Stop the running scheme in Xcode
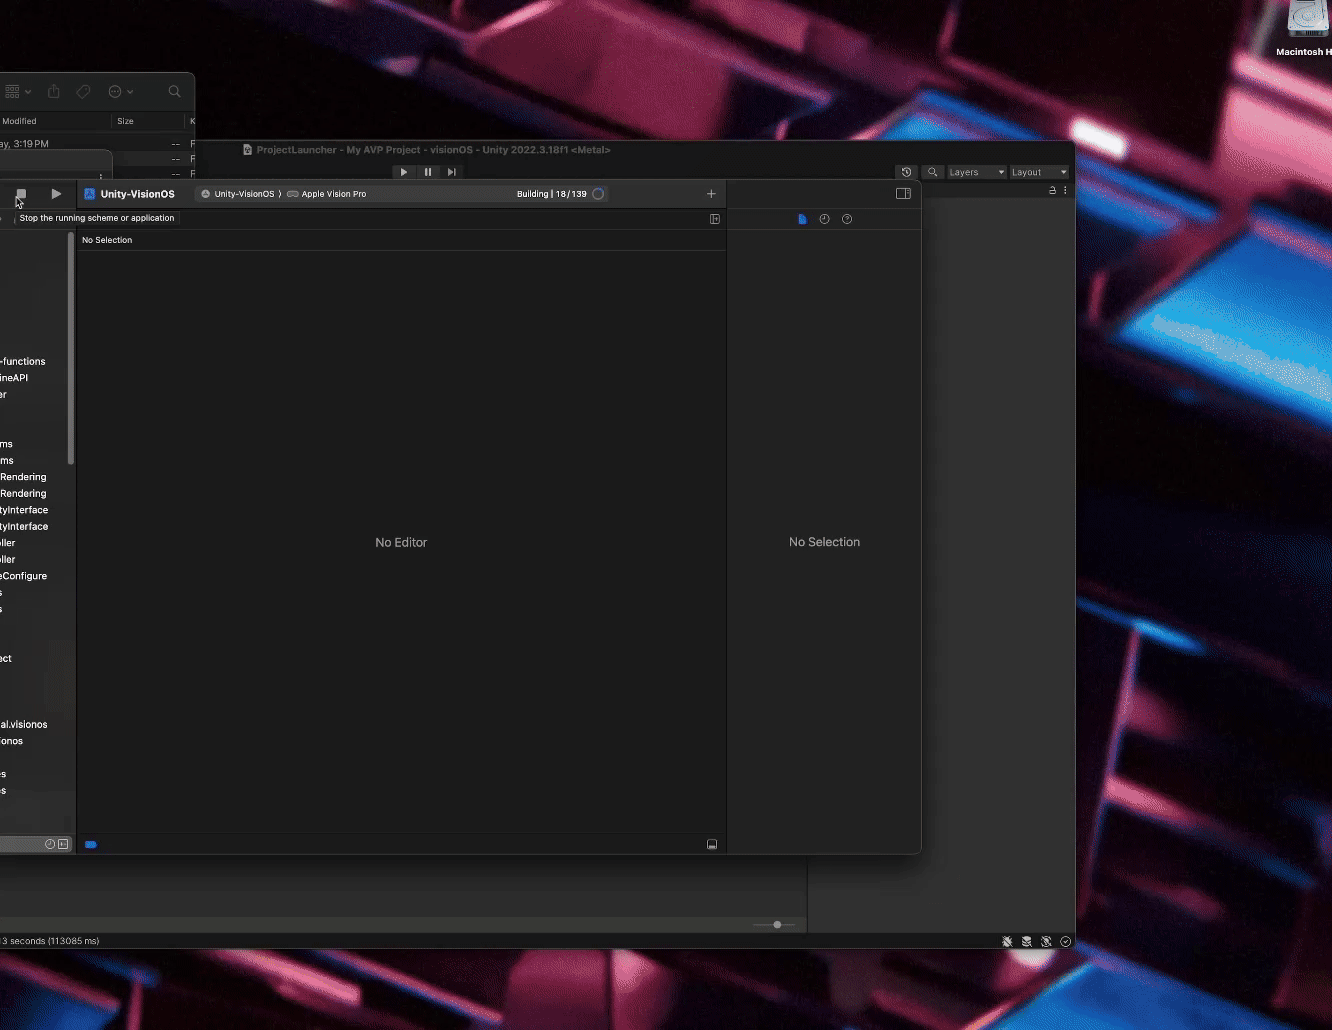Viewport: 1332px width, 1030px height. point(21,194)
